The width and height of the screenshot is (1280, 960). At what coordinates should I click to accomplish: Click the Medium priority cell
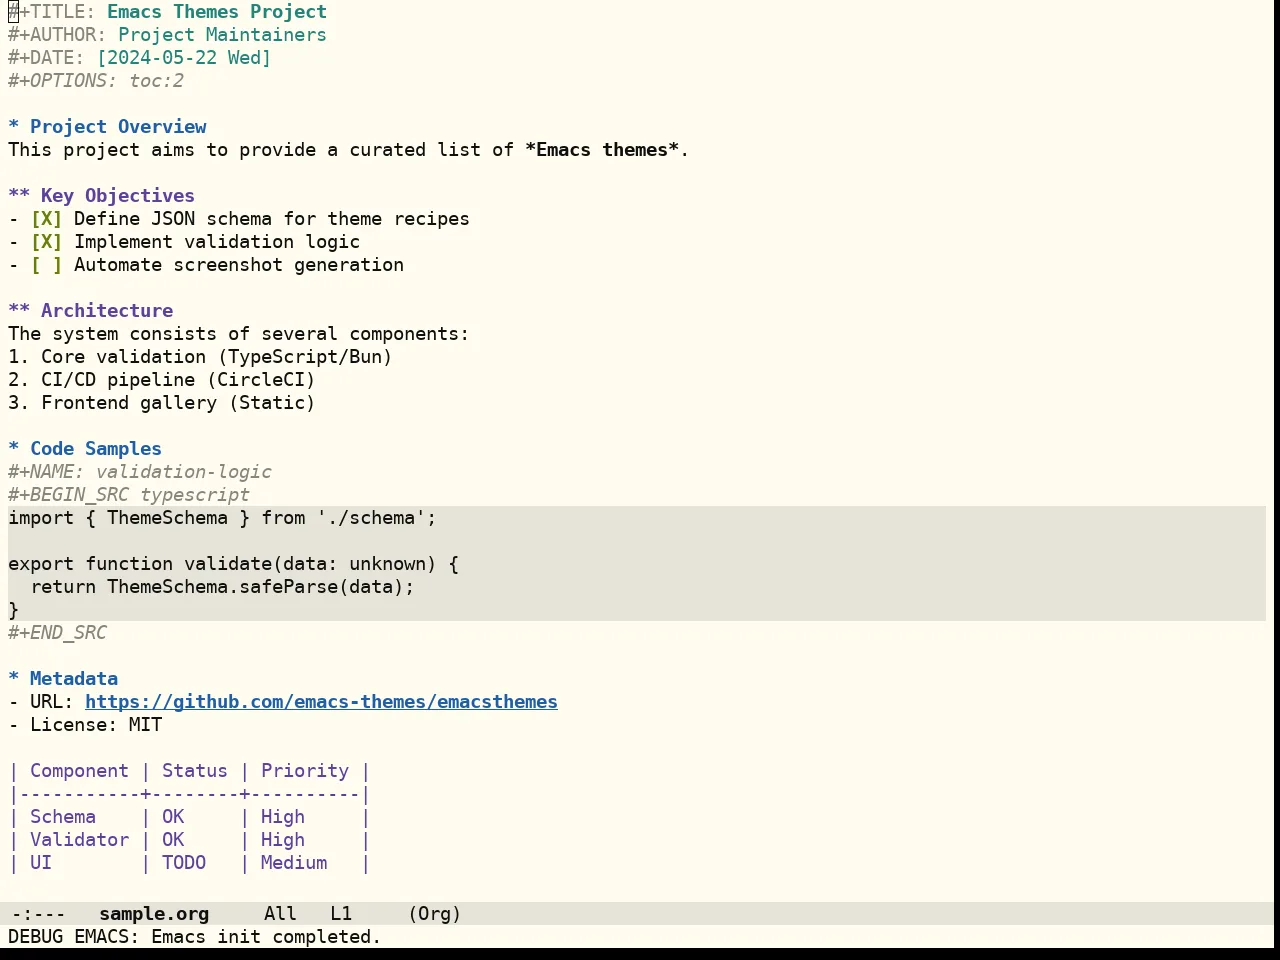[294, 863]
